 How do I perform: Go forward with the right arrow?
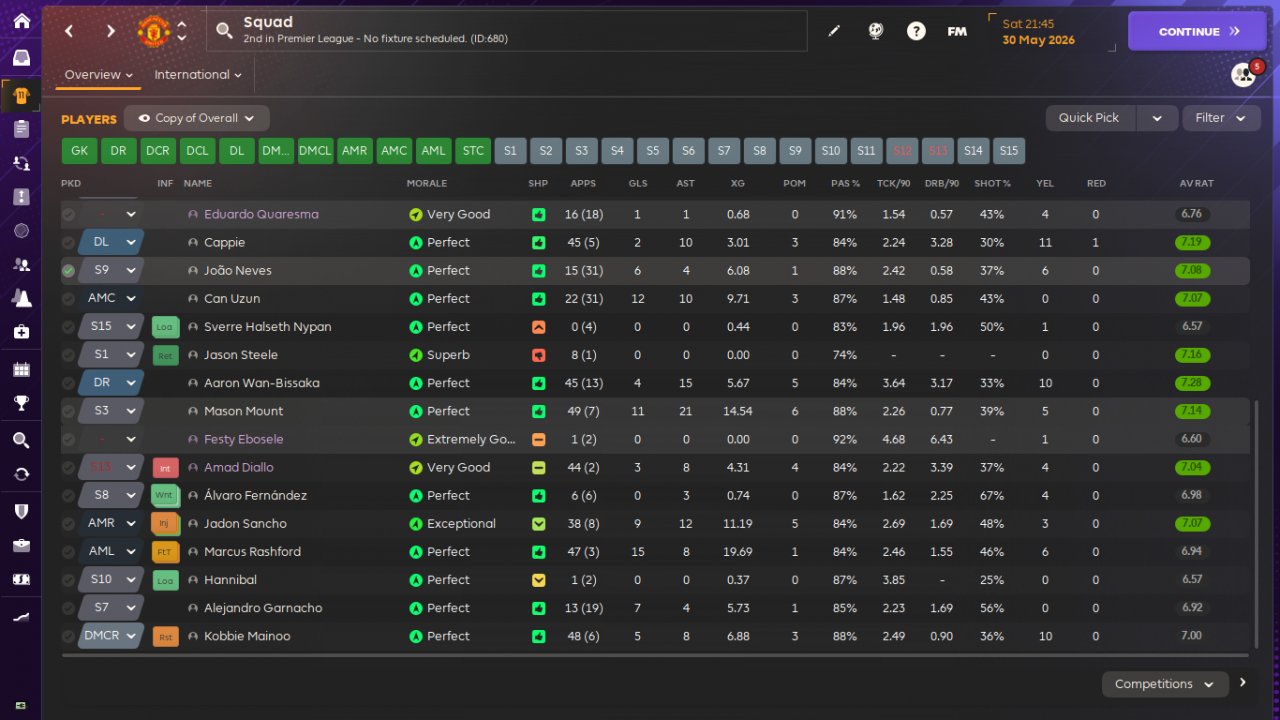pos(110,31)
